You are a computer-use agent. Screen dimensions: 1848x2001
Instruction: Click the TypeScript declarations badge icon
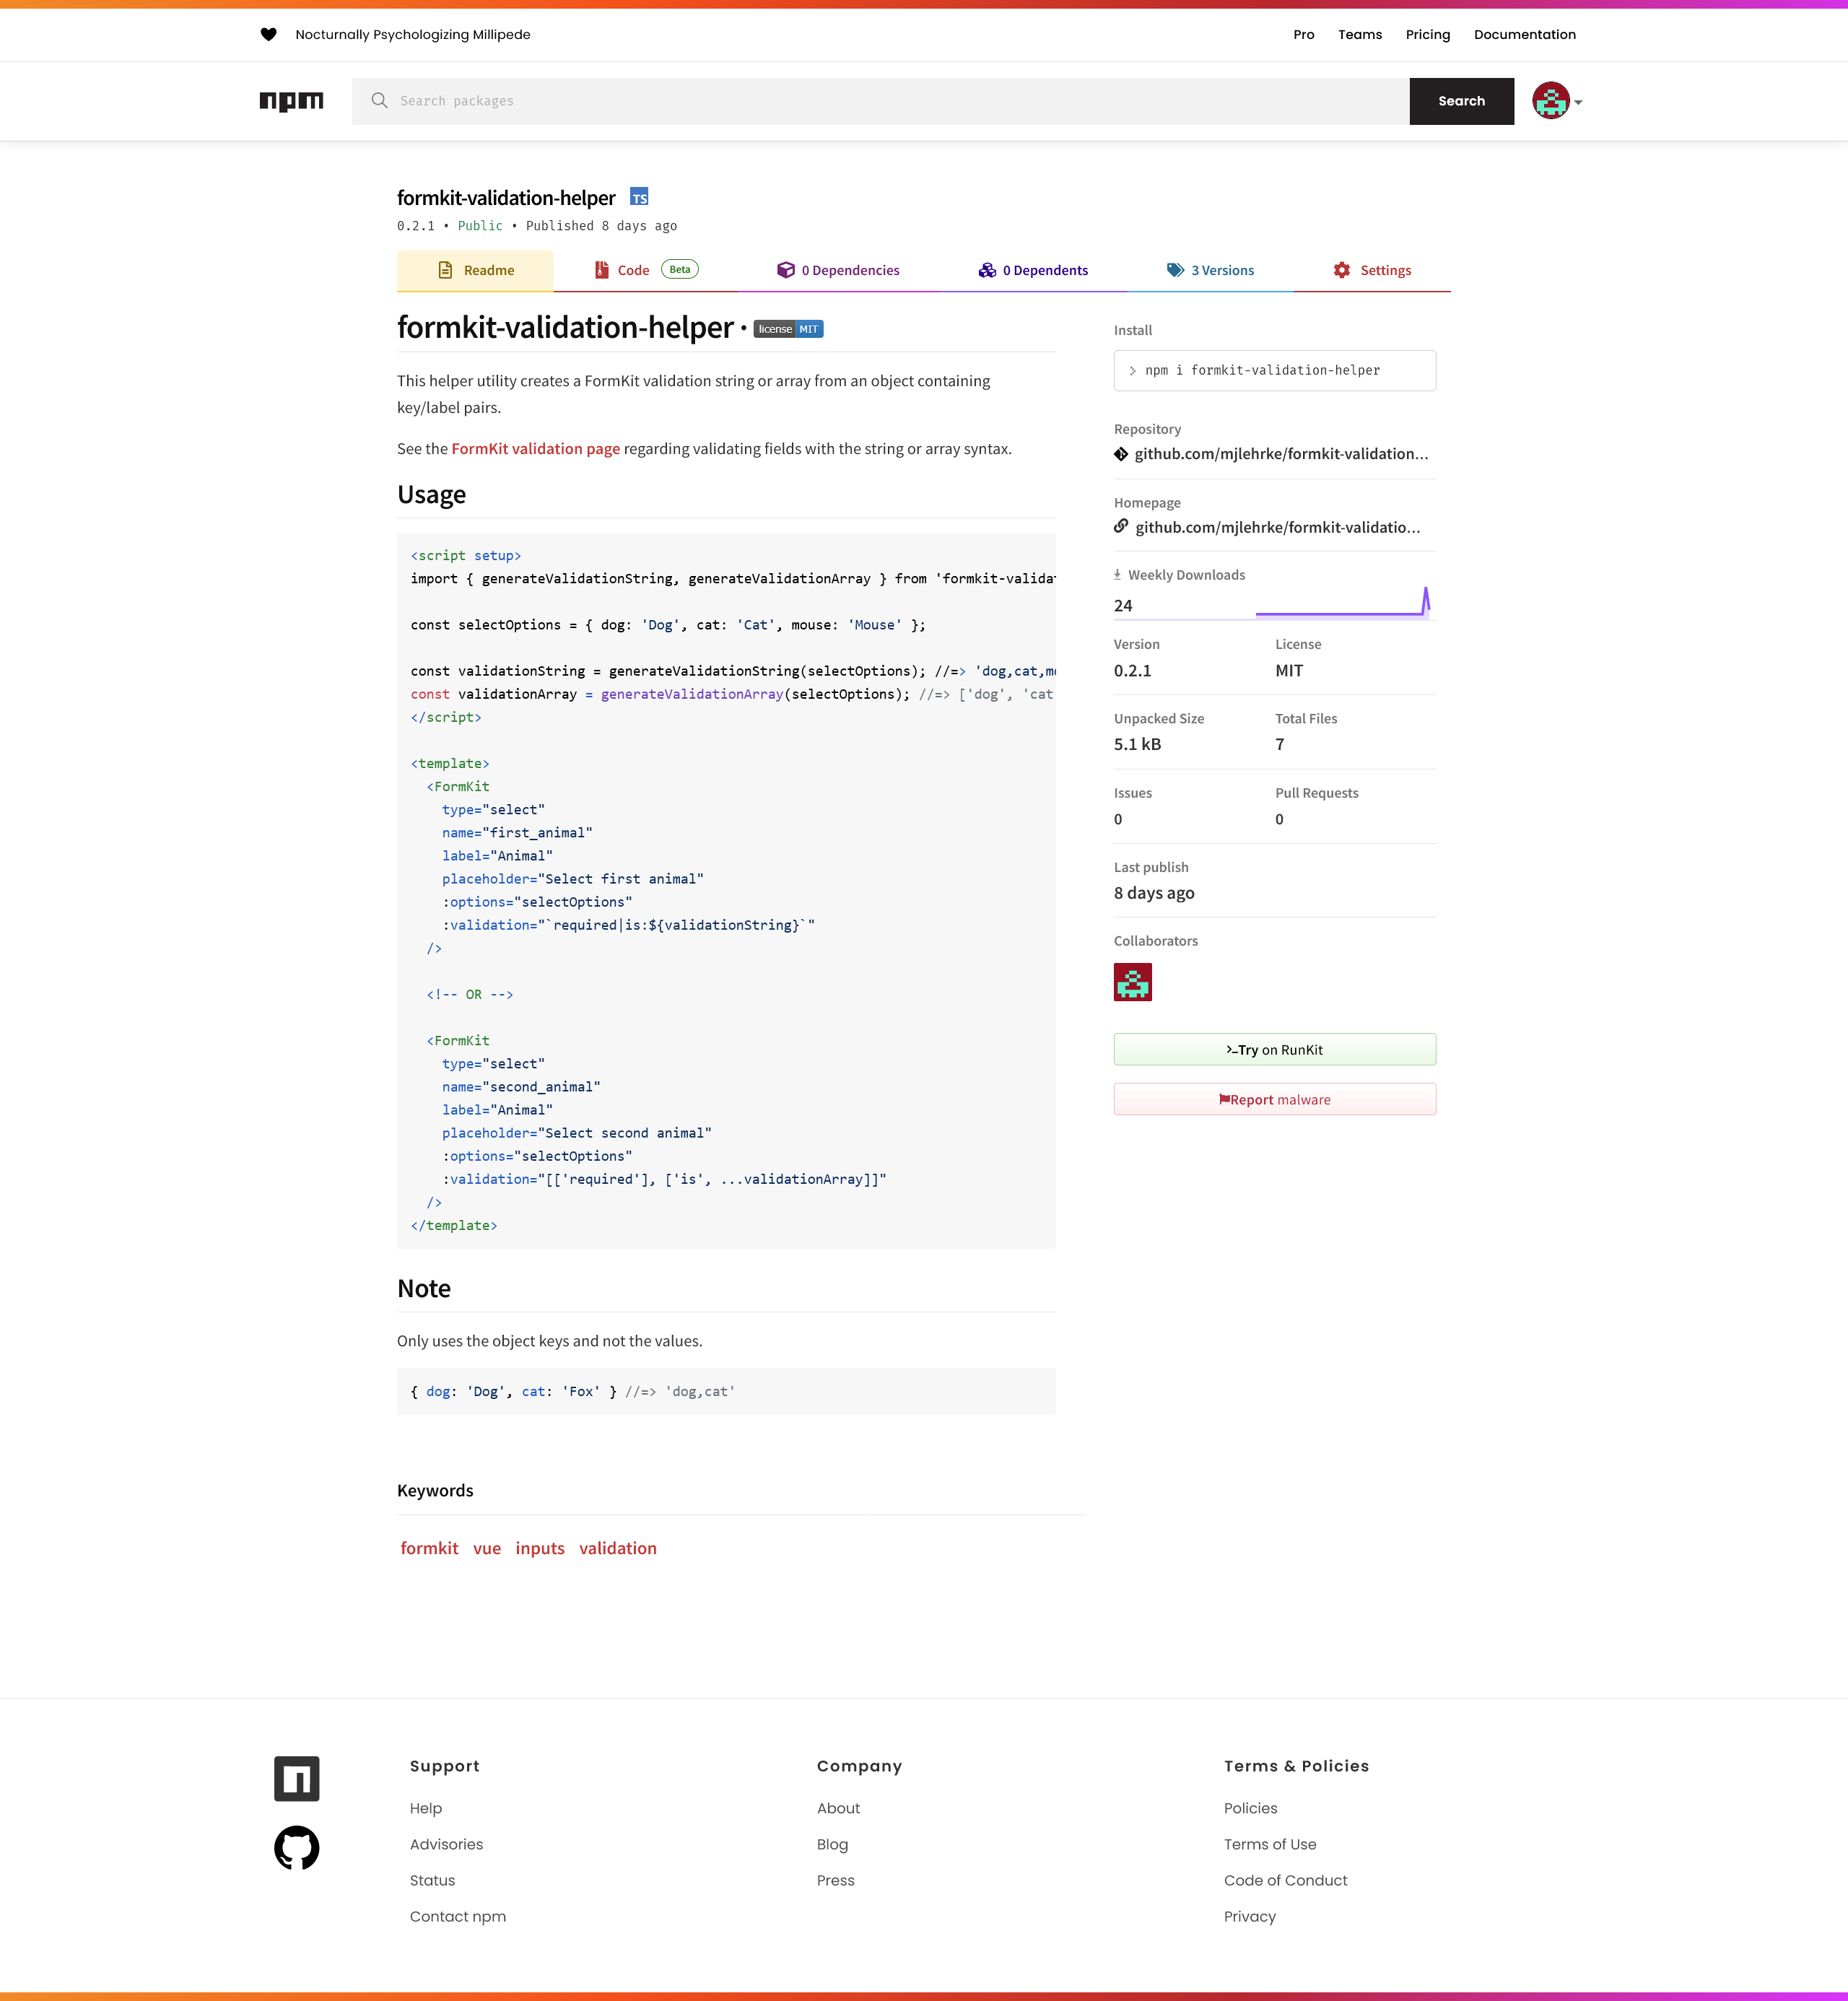click(639, 197)
